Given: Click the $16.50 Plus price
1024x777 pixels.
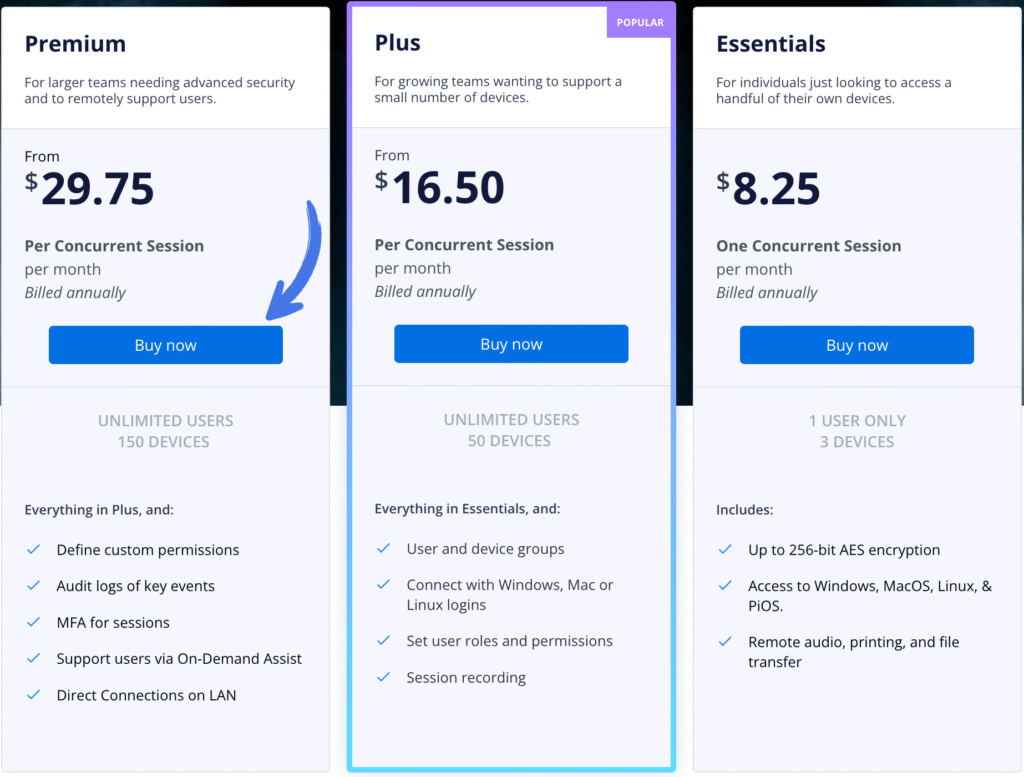Looking at the screenshot, I should click(439, 188).
